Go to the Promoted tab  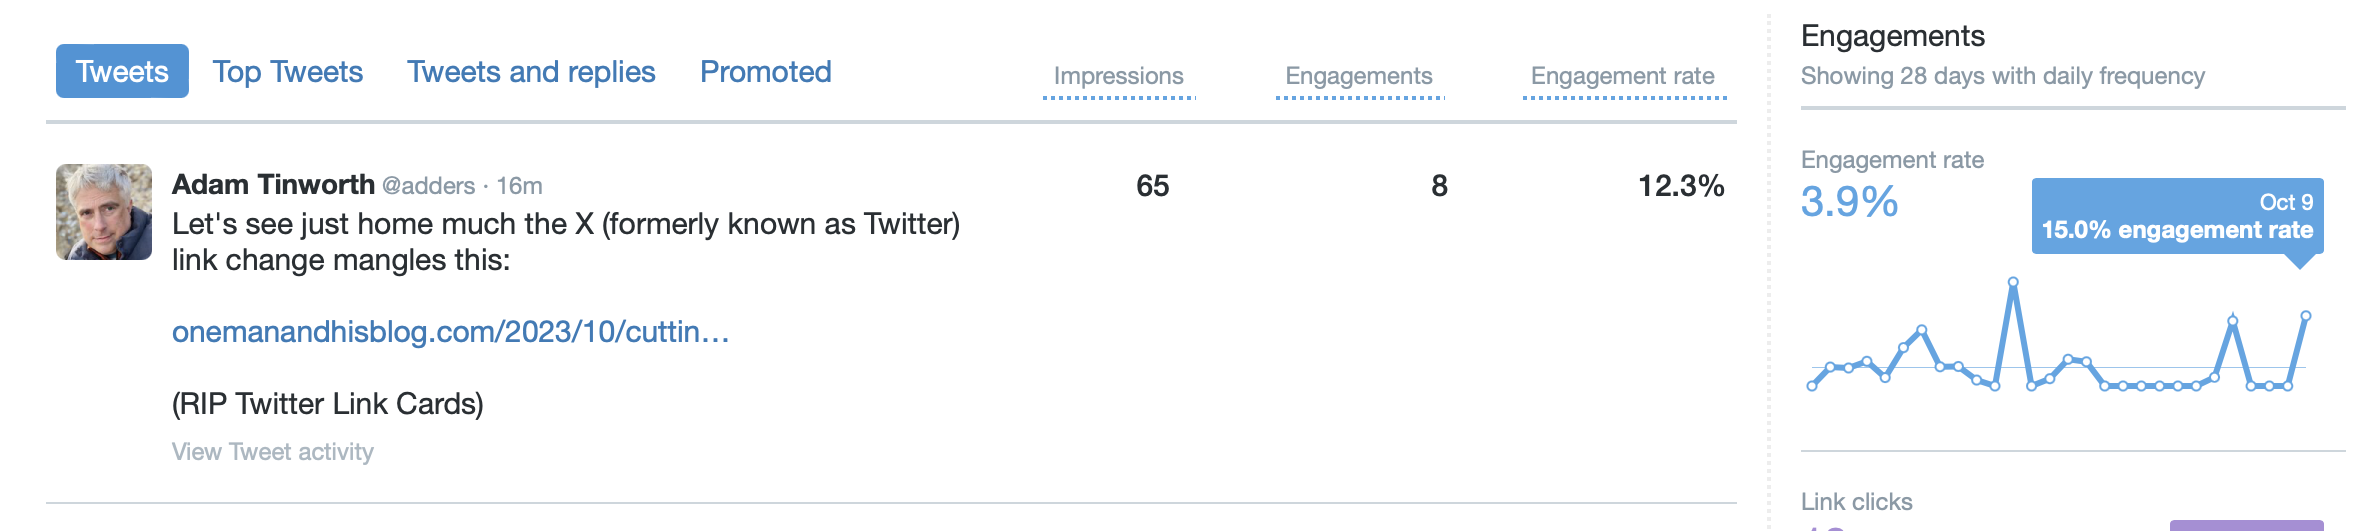[x=765, y=72]
